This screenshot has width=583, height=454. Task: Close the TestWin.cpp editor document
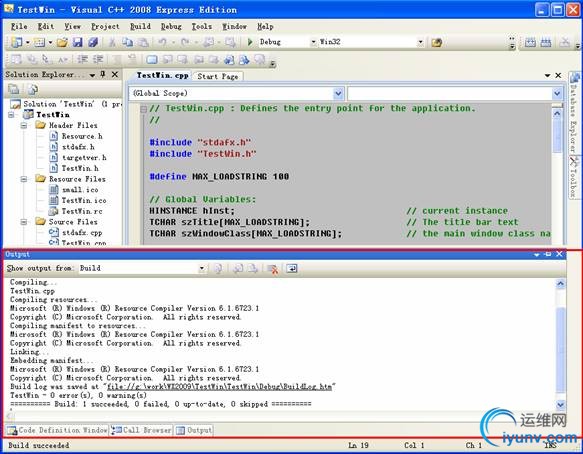click(558, 75)
